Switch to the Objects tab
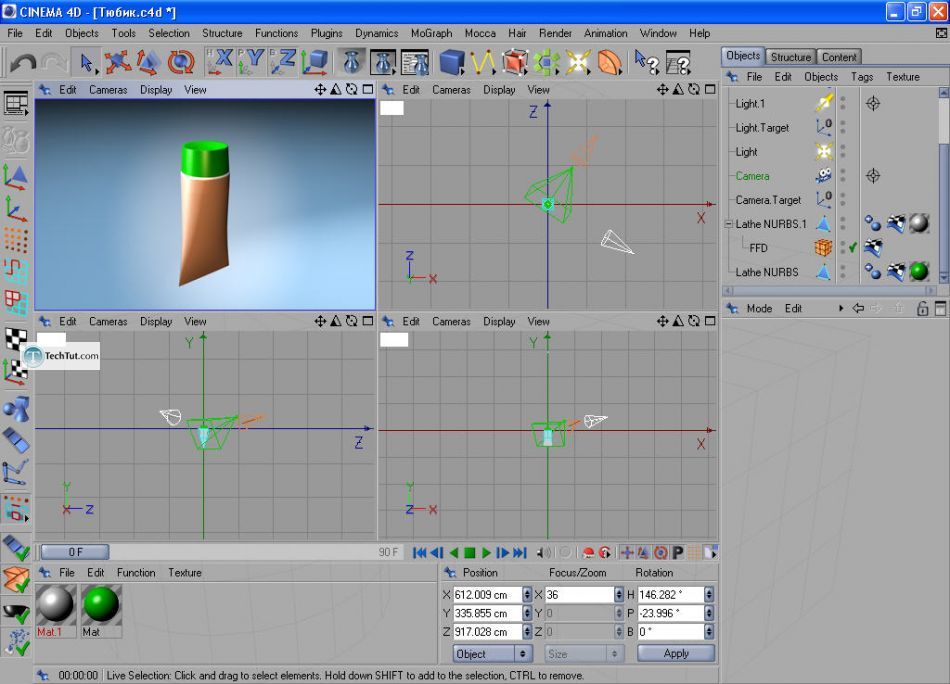The height and width of the screenshot is (684, 950). pos(743,56)
